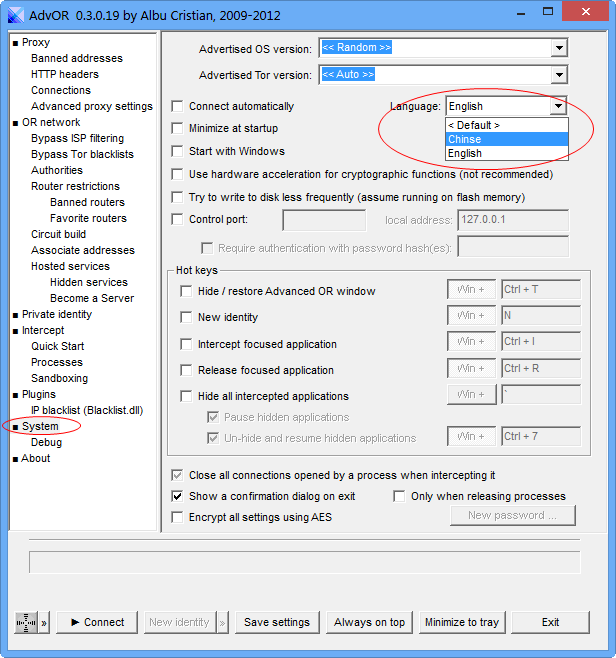Click the status text box at bottom
The image size is (616, 658).
(305, 562)
